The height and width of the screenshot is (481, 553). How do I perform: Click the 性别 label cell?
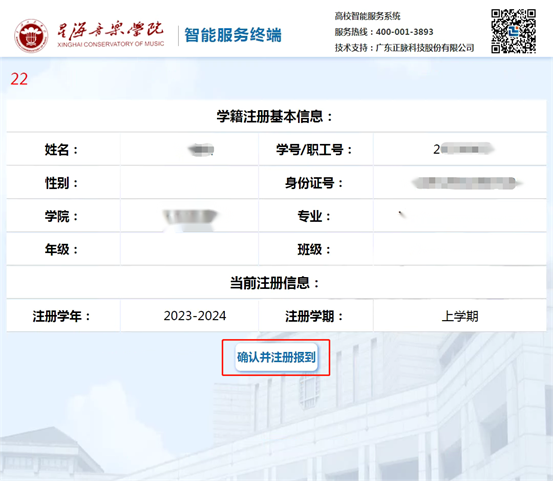(x=63, y=183)
